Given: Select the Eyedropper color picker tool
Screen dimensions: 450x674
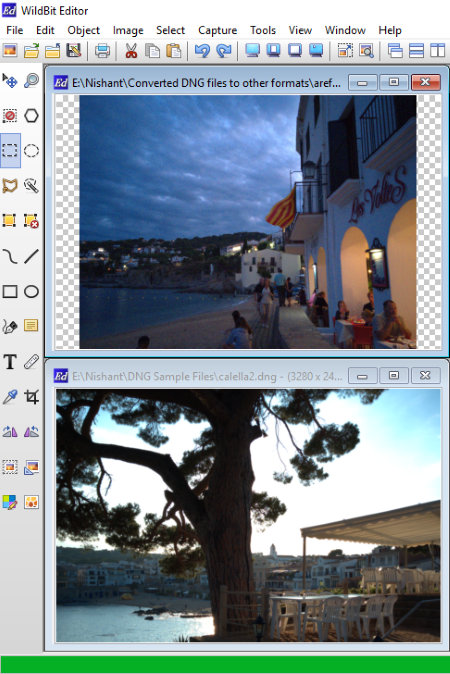Looking at the screenshot, I should 10,397.
